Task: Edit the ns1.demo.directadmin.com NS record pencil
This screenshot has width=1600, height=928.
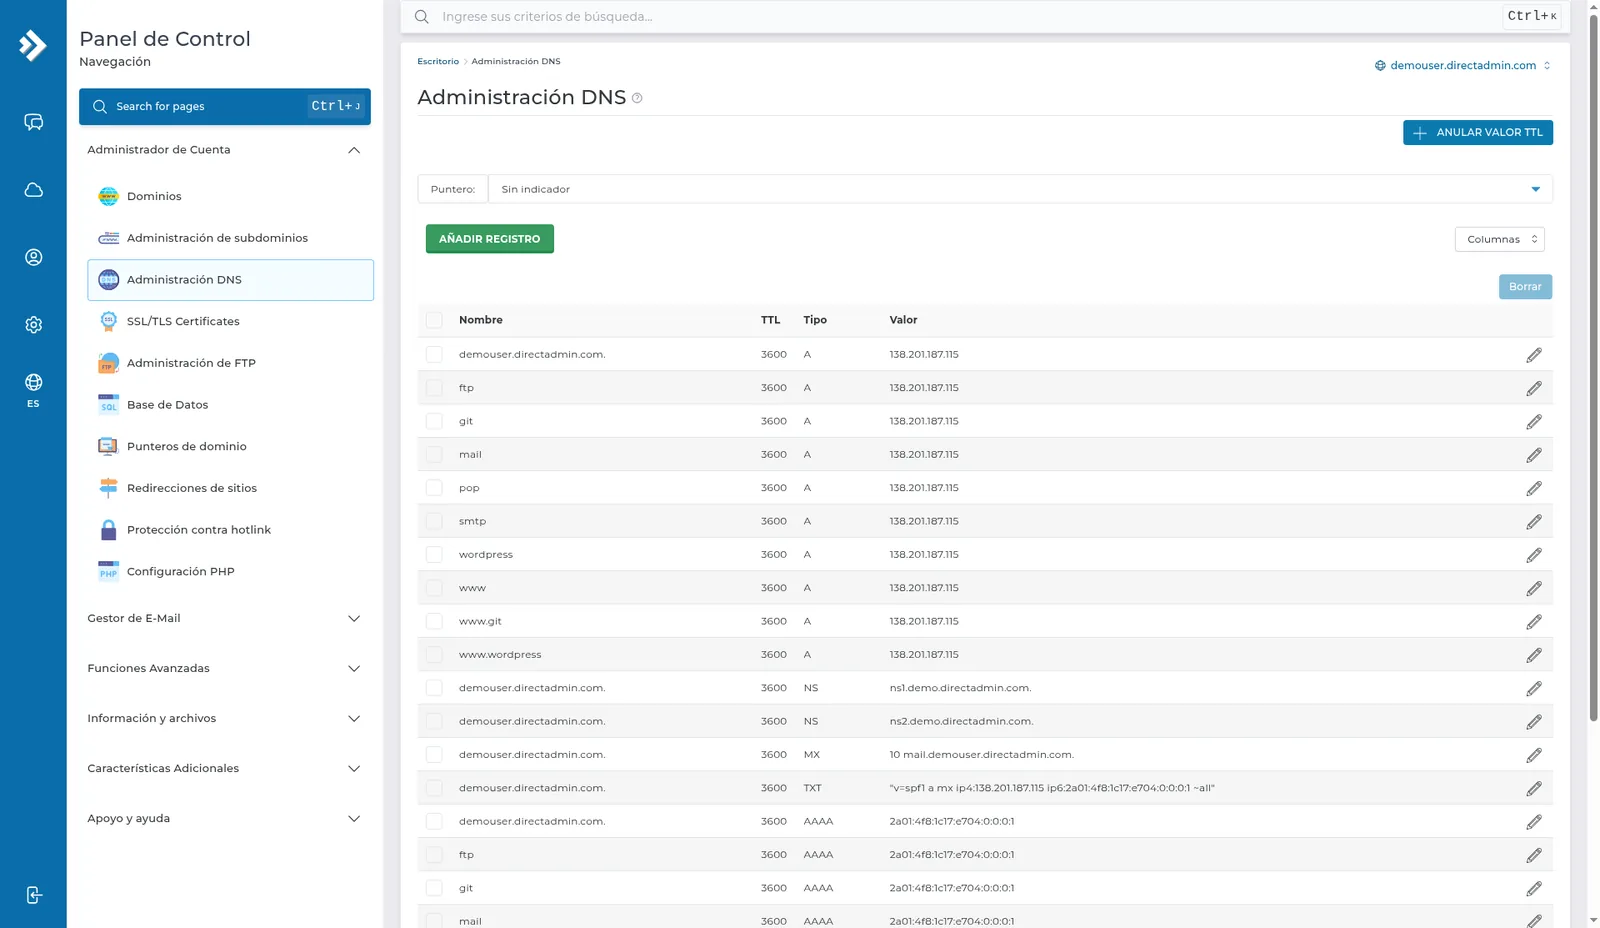Action: pos(1534,689)
